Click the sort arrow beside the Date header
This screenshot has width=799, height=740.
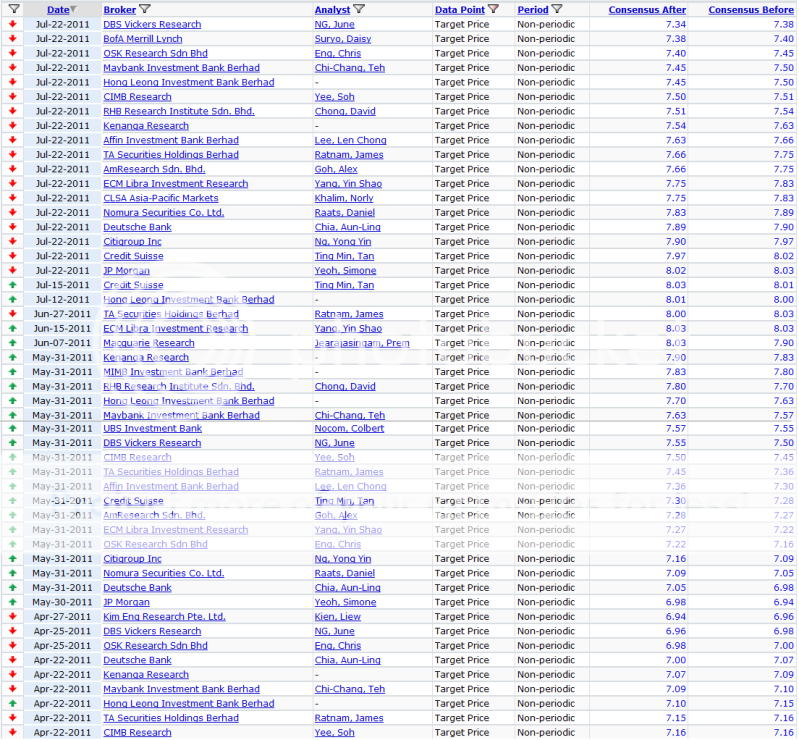click(x=73, y=9)
